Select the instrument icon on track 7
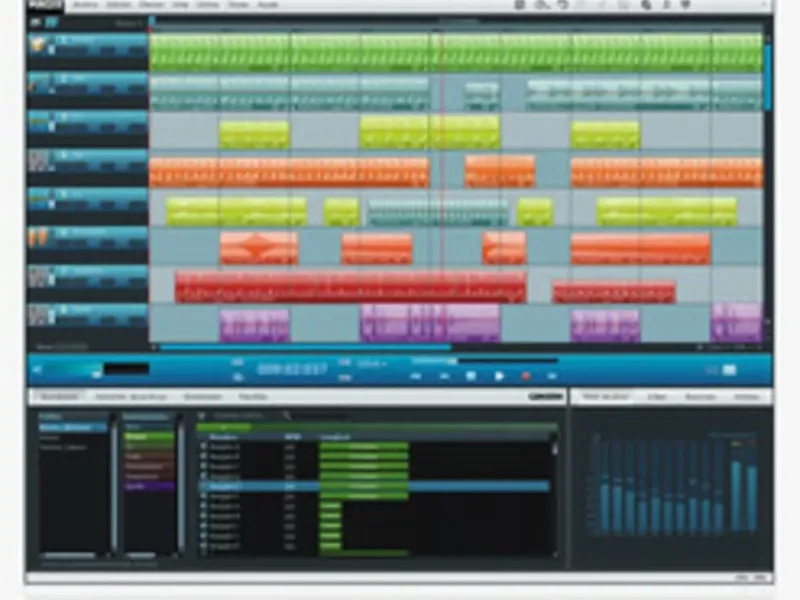Screen dimensions: 800x600 click(37, 277)
